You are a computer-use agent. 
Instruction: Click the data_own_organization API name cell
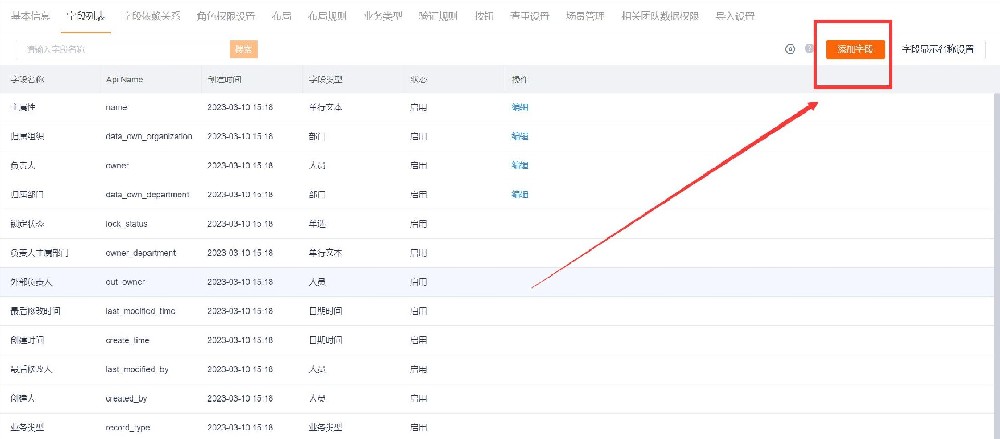[149, 136]
